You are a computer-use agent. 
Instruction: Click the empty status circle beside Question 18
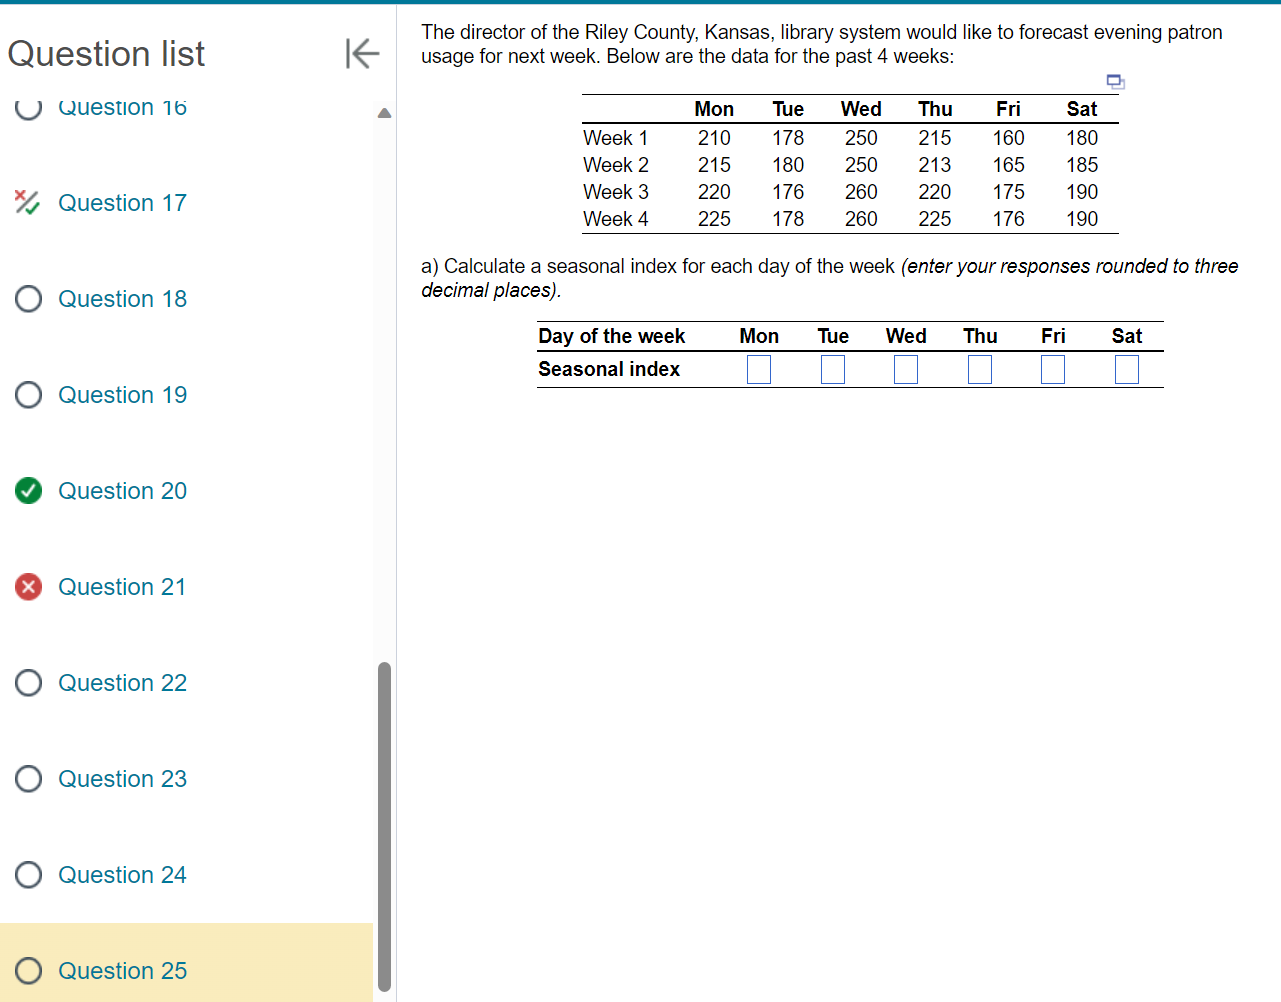click(x=28, y=299)
